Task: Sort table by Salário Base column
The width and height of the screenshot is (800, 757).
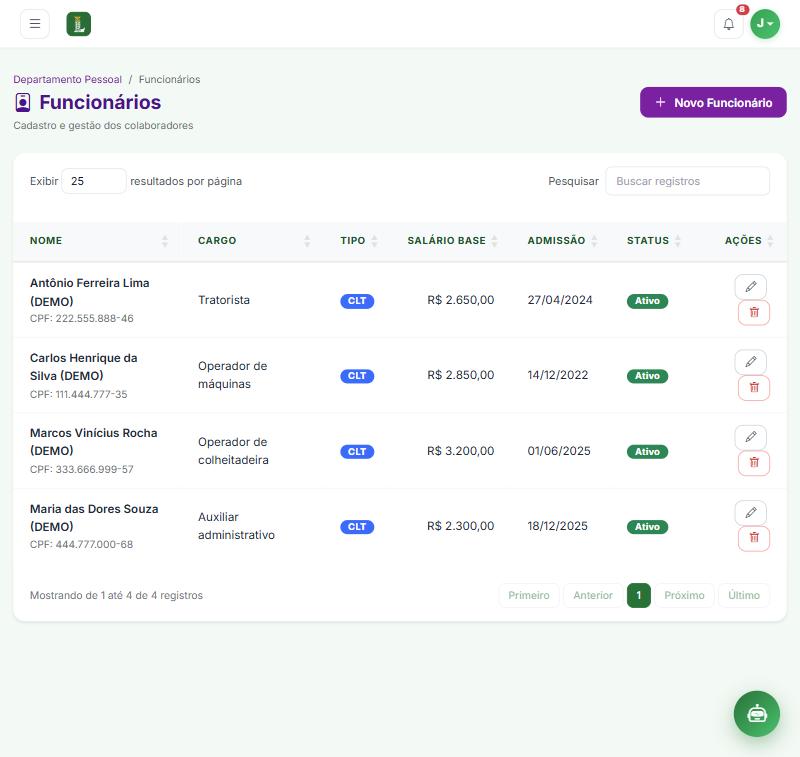Action: click(452, 241)
